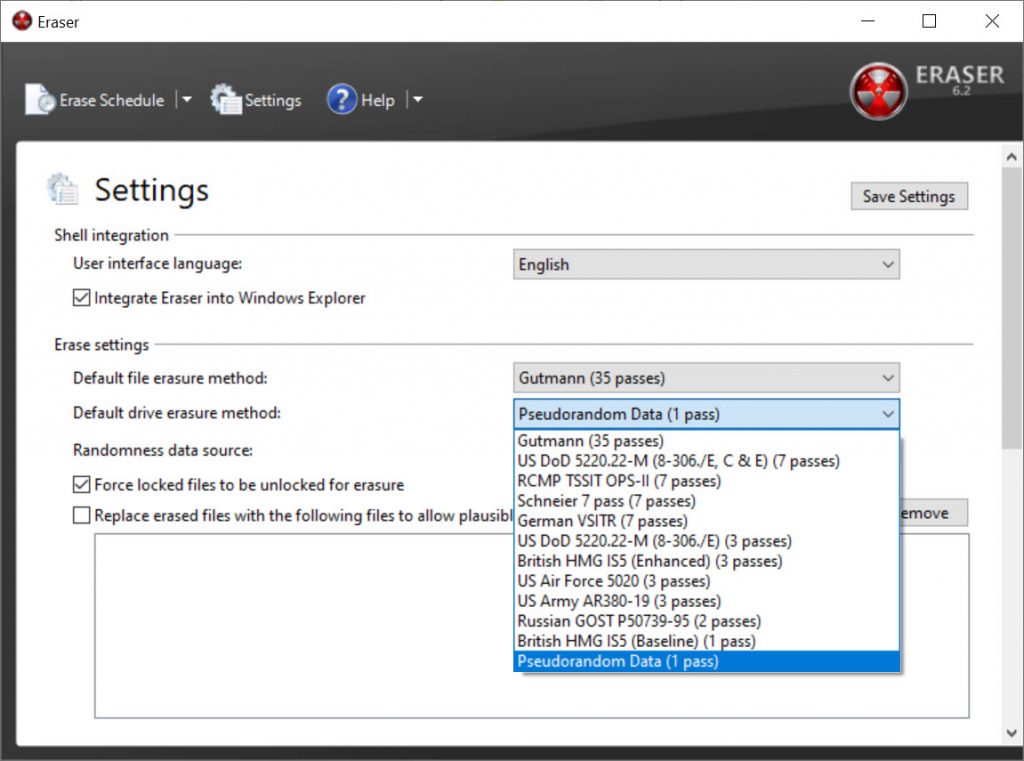1024x761 pixels.
Task: Click the vertical scrollbar down arrow
Action: pyautogui.click(x=1012, y=735)
